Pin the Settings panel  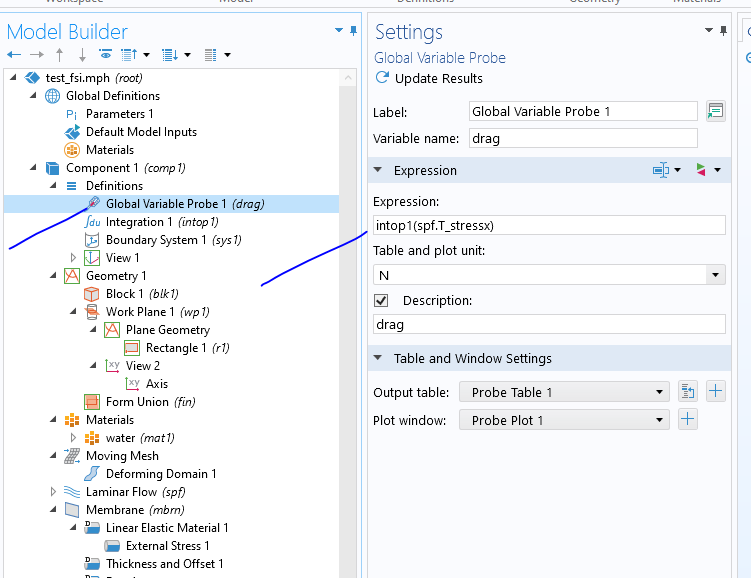(x=738, y=31)
